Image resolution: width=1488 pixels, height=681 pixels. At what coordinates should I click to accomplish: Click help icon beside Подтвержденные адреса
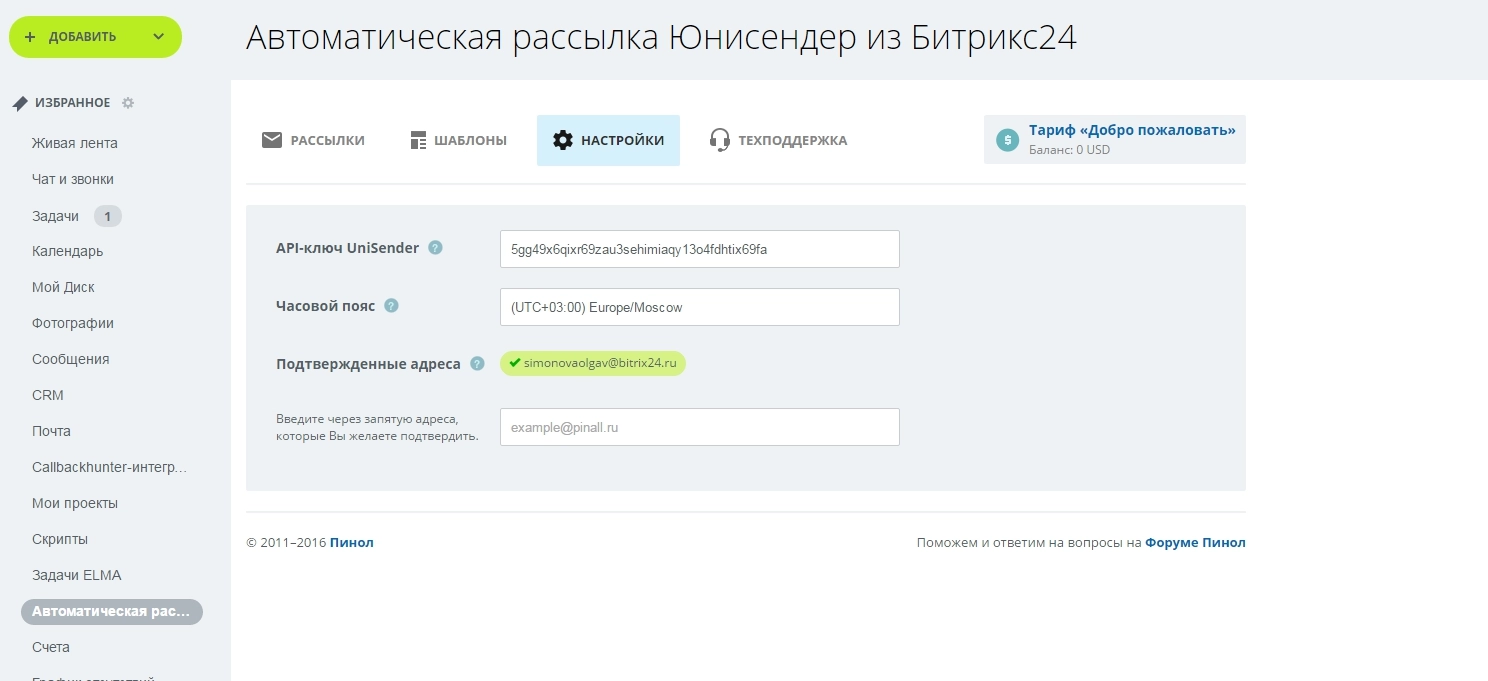pos(477,364)
